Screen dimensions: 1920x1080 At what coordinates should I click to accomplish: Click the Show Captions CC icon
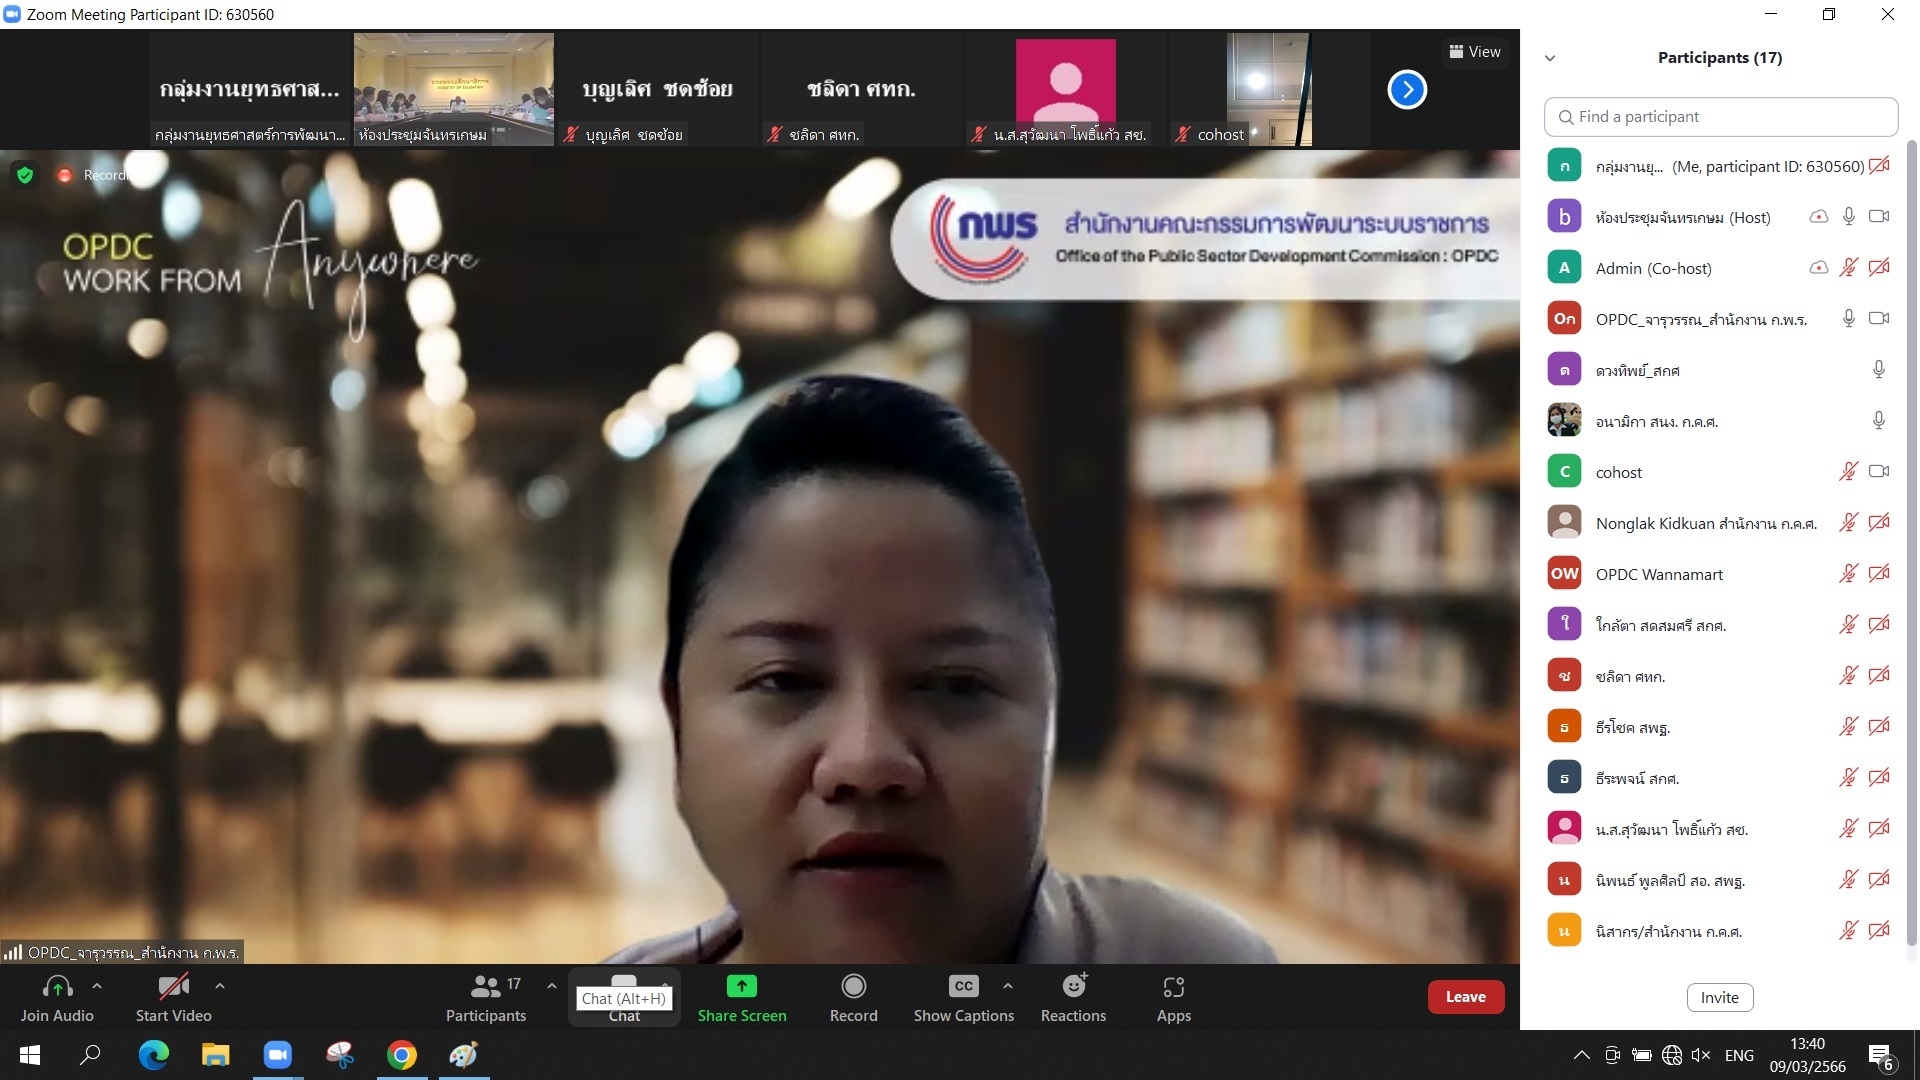click(x=963, y=987)
